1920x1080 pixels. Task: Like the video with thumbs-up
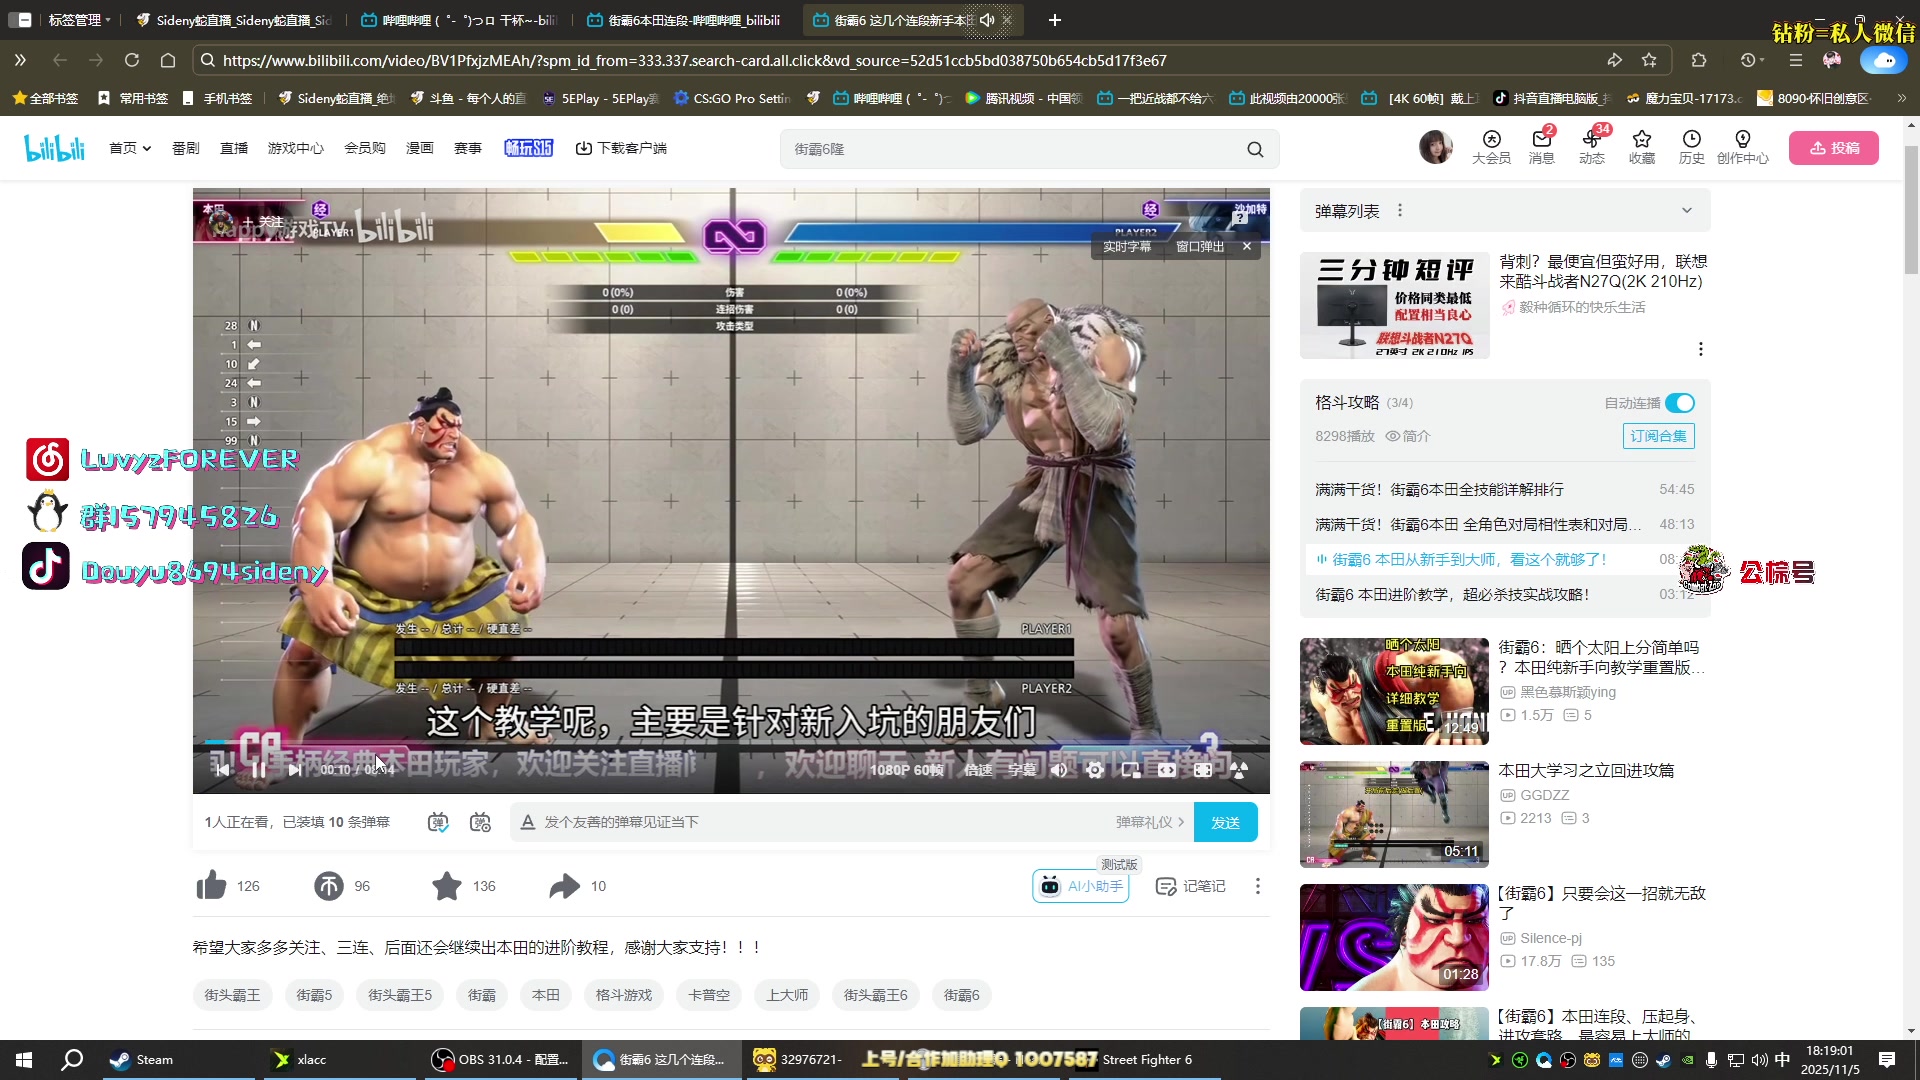[212, 886]
